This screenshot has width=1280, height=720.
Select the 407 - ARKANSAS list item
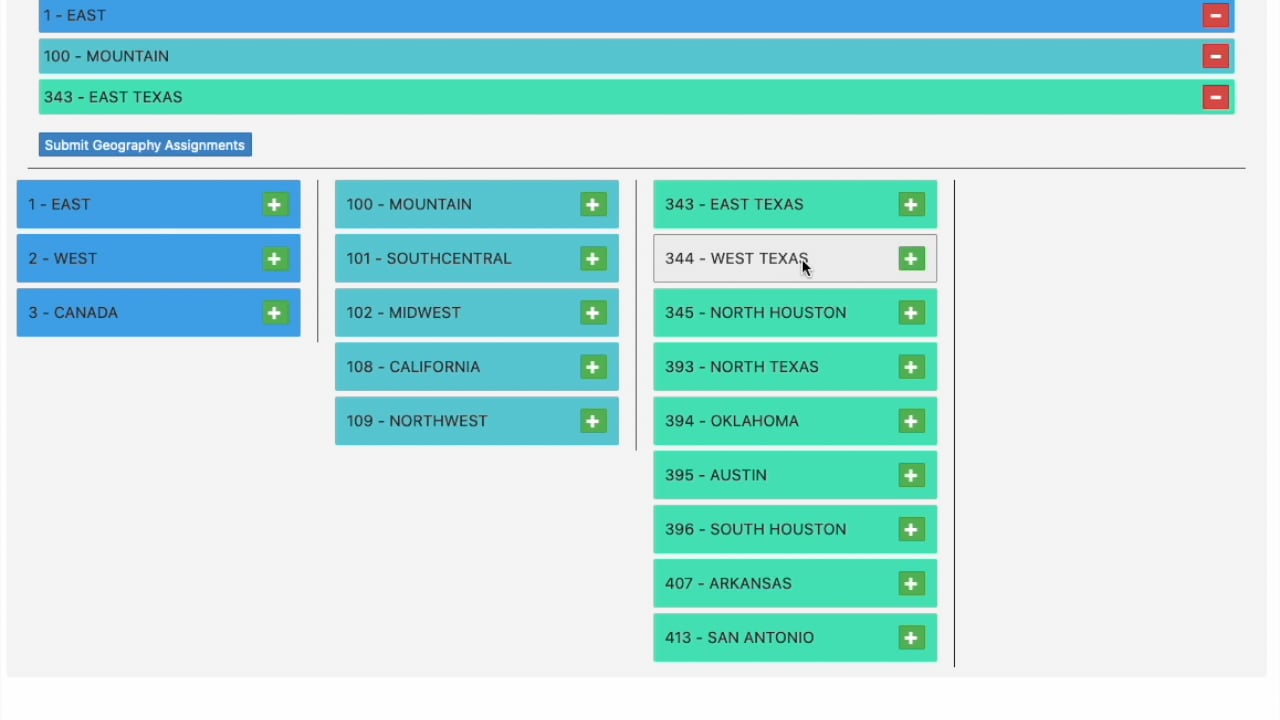pyautogui.click(x=795, y=583)
